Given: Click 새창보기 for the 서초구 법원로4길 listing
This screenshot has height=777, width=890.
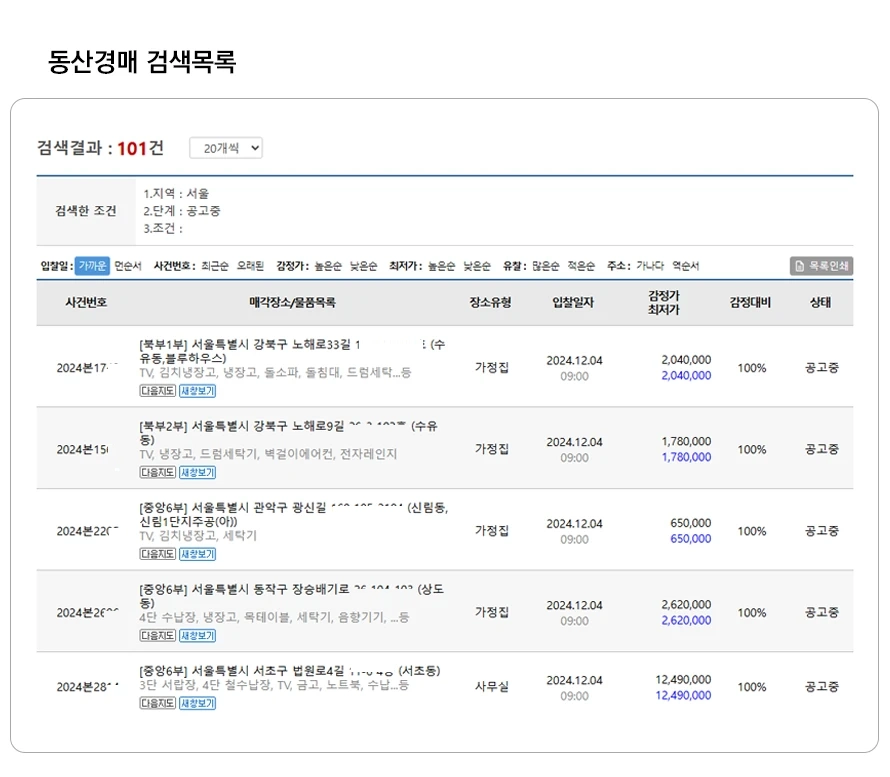Looking at the screenshot, I should pyautogui.click(x=197, y=703).
